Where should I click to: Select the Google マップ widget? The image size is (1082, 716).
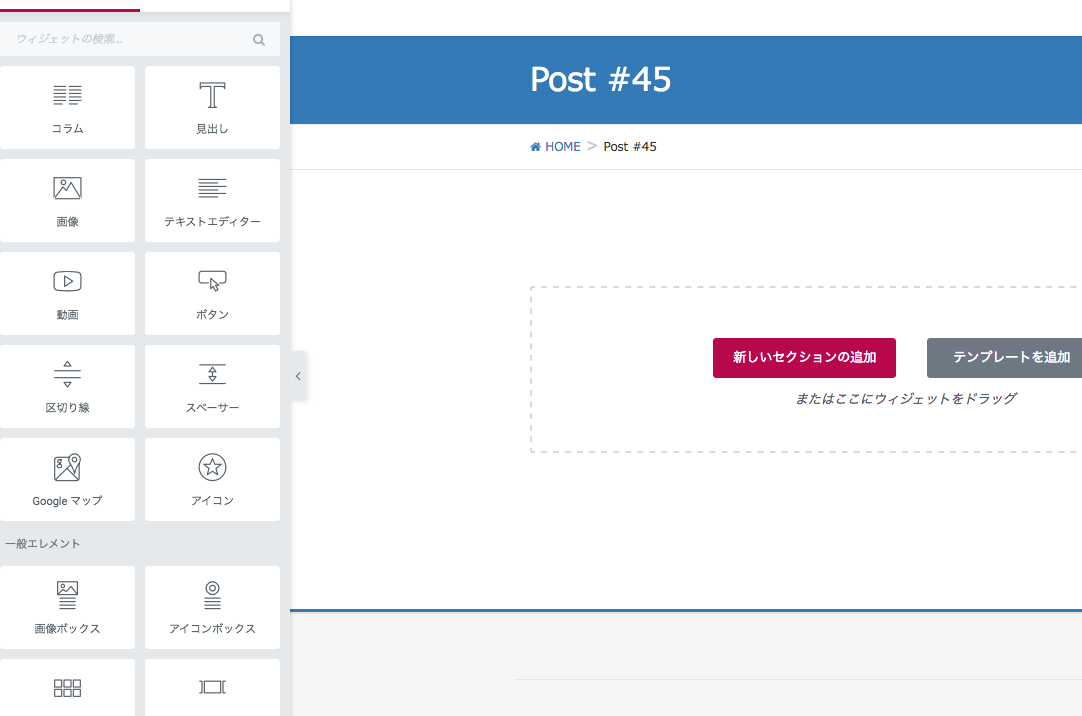[x=68, y=480]
